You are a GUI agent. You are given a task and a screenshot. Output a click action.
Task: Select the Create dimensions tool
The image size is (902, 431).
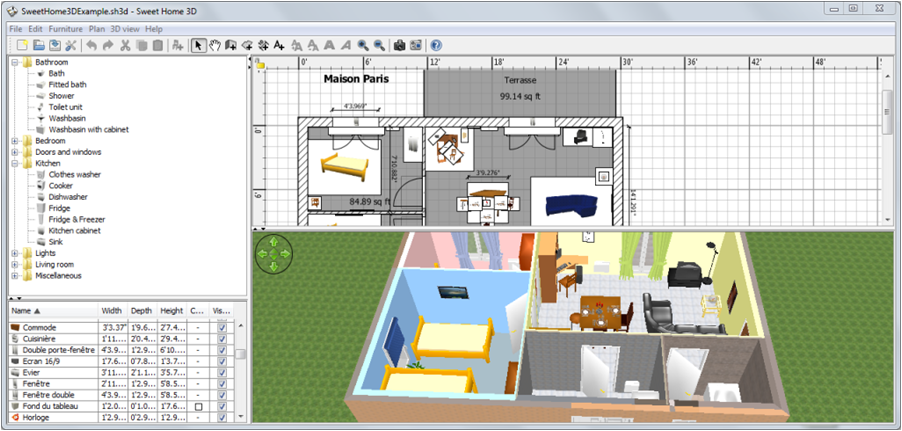pyautogui.click(x=263, y=45)
